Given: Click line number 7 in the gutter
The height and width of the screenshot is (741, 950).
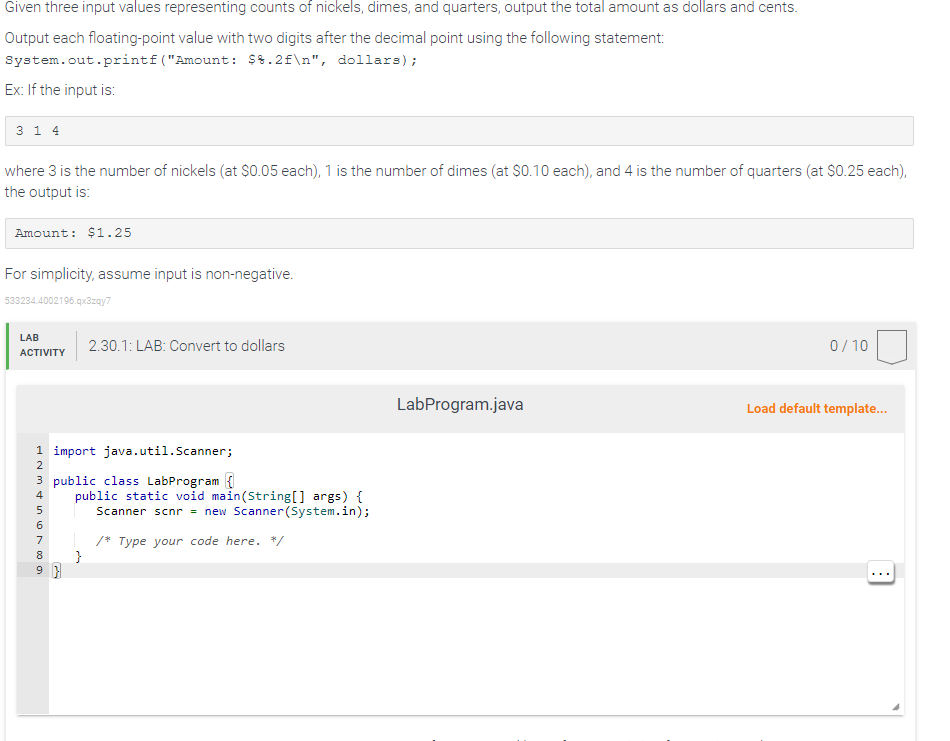Looking at the screenshot, I should tap(39, 540).
